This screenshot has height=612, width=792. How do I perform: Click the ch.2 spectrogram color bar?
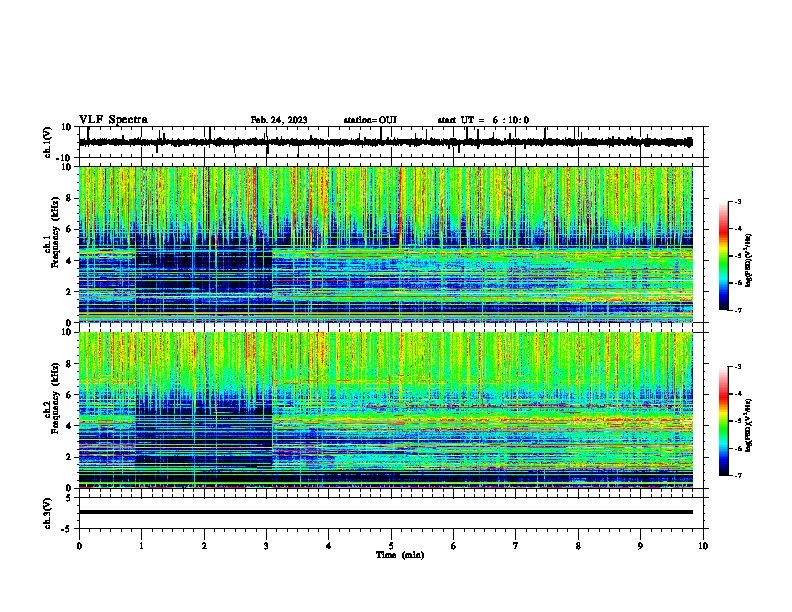click(x=724, y=421)
